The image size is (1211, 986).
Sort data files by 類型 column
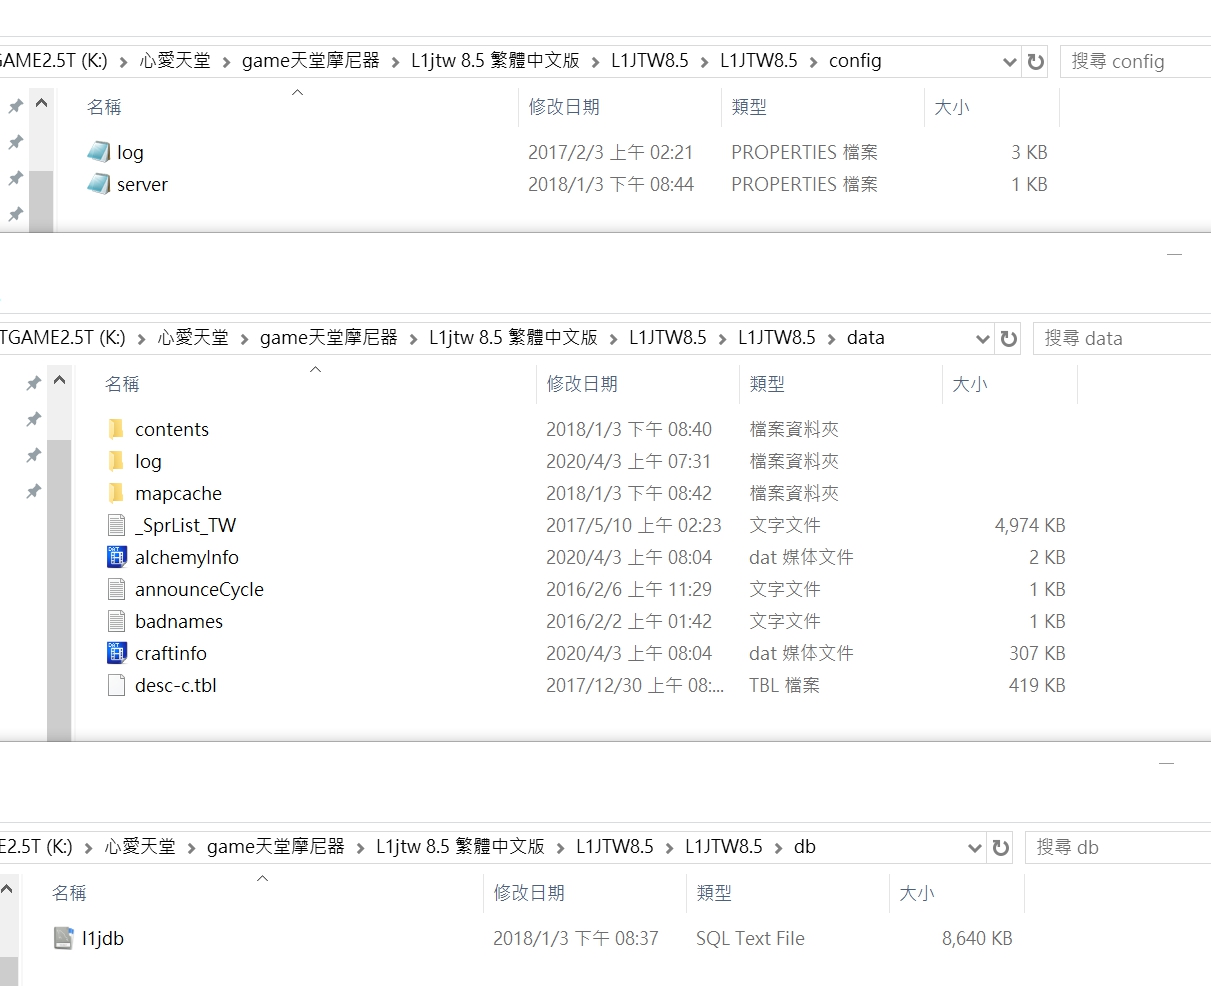coord(767,384)
